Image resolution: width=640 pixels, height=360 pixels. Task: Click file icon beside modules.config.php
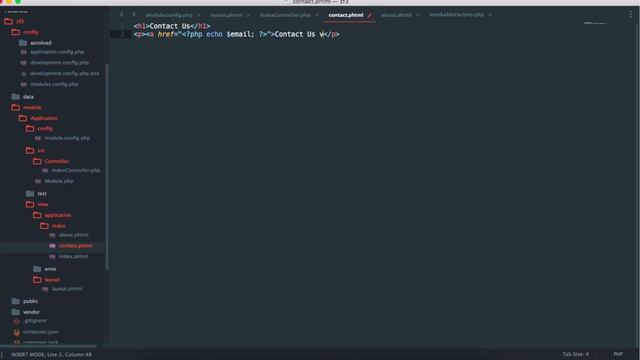24,84
